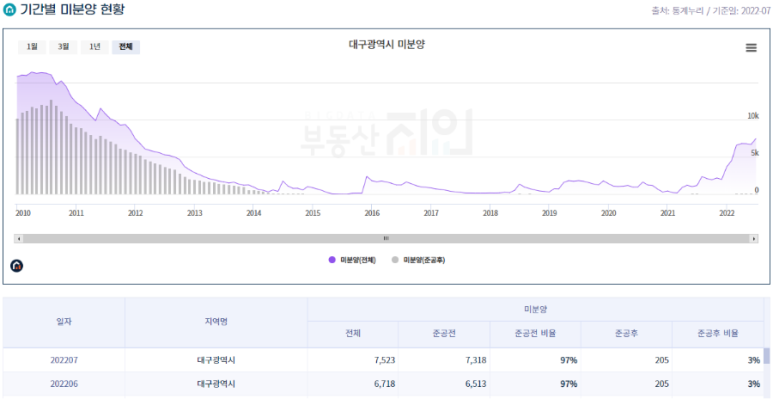The height and width of the screenshot is (399, 773).
Task: Open the chart hamburger menu
Action: pos(751,48)
